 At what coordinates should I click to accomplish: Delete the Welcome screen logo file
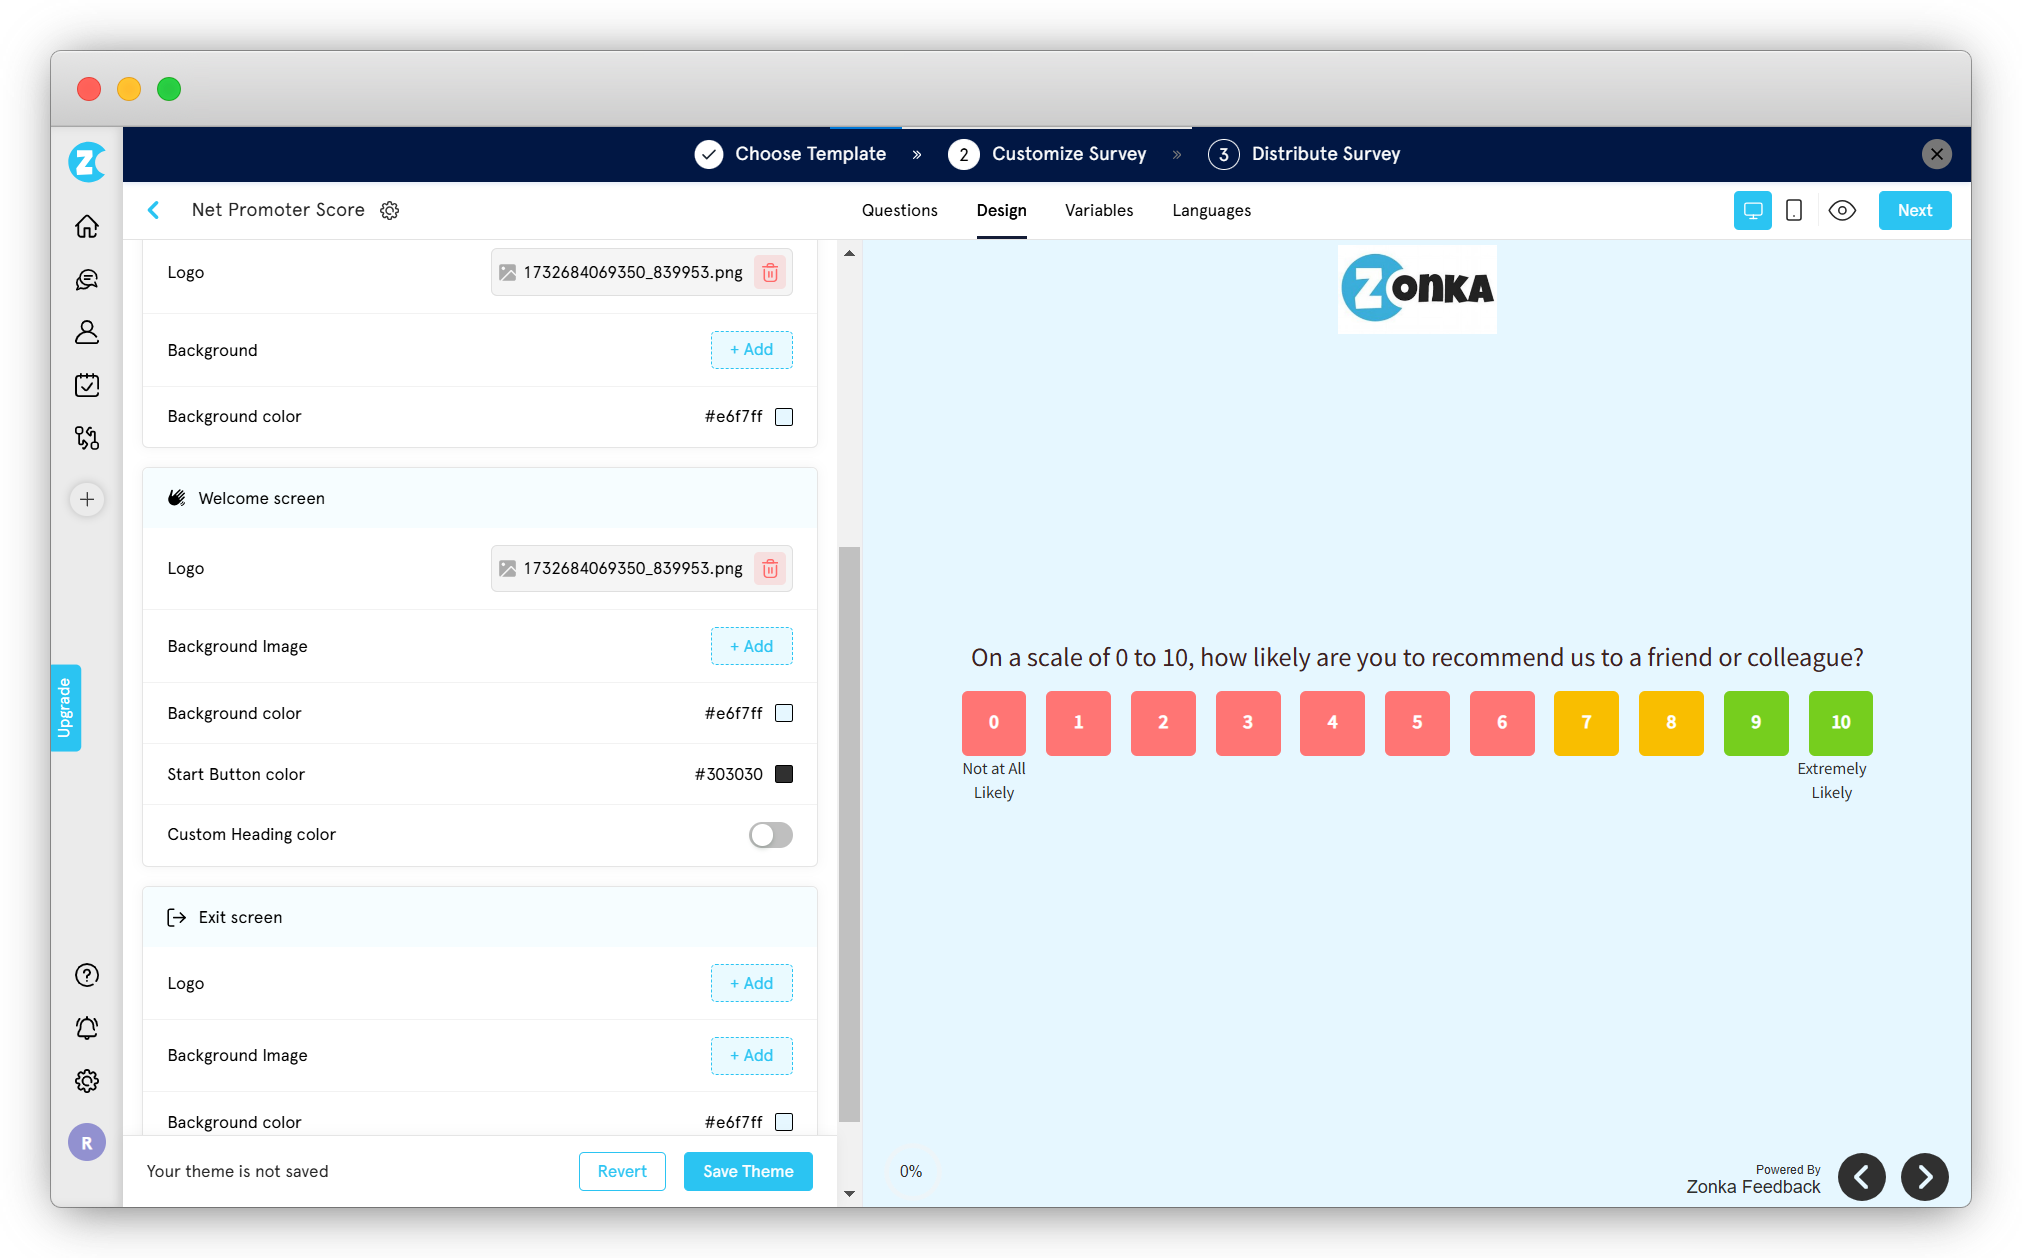tap(770, 568)
